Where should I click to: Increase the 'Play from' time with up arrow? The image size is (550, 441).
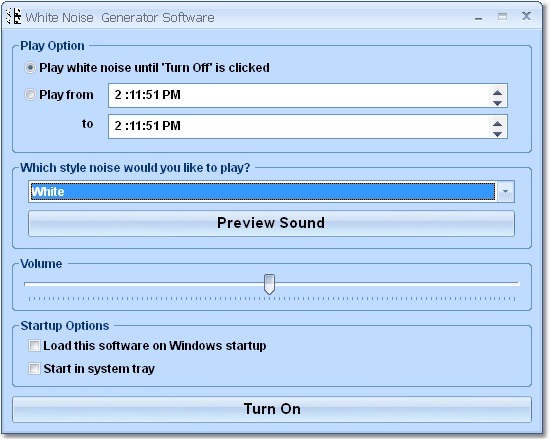coord(497,93)
